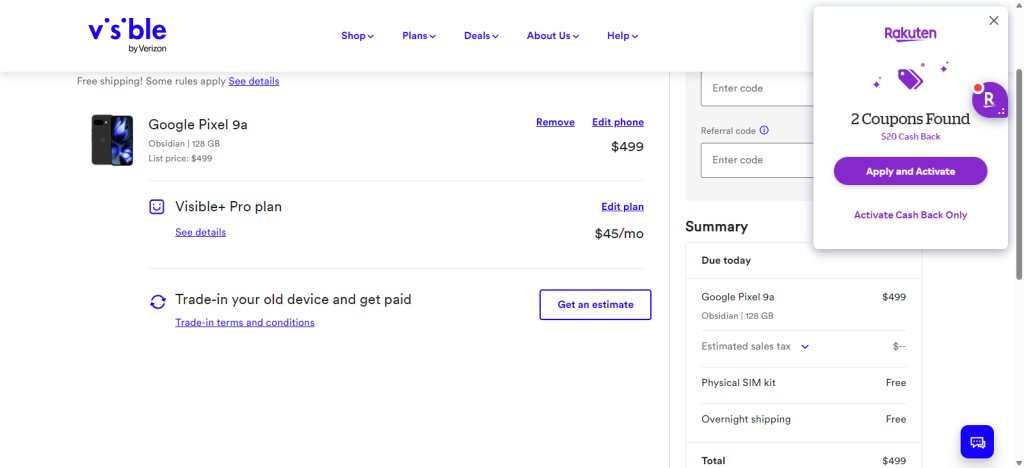Click the Get an estimate button
Screen dimensions: 1024x468
click(596, 305)
